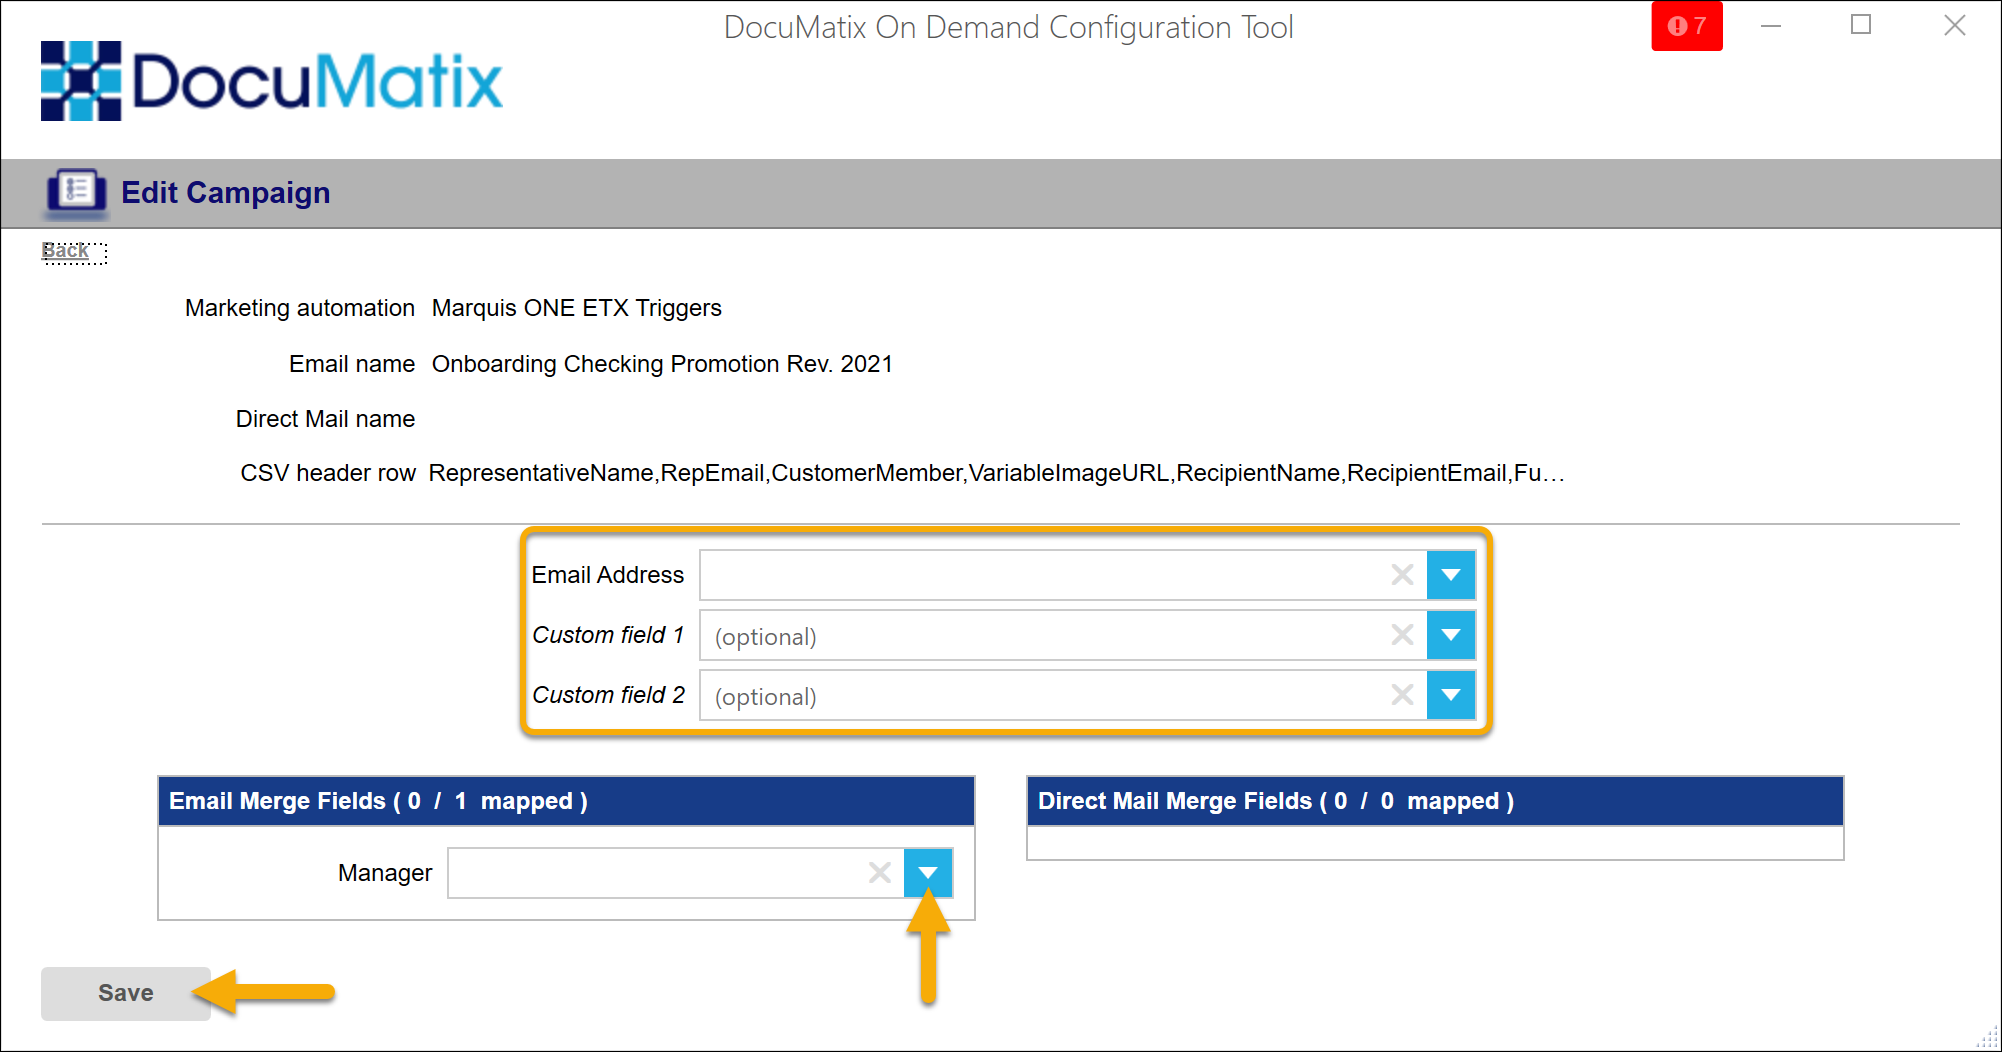Open the Custom field 2 dropdown arrow
The height and width of the screenshot is (1052, 2002).
coord(1451,695)
